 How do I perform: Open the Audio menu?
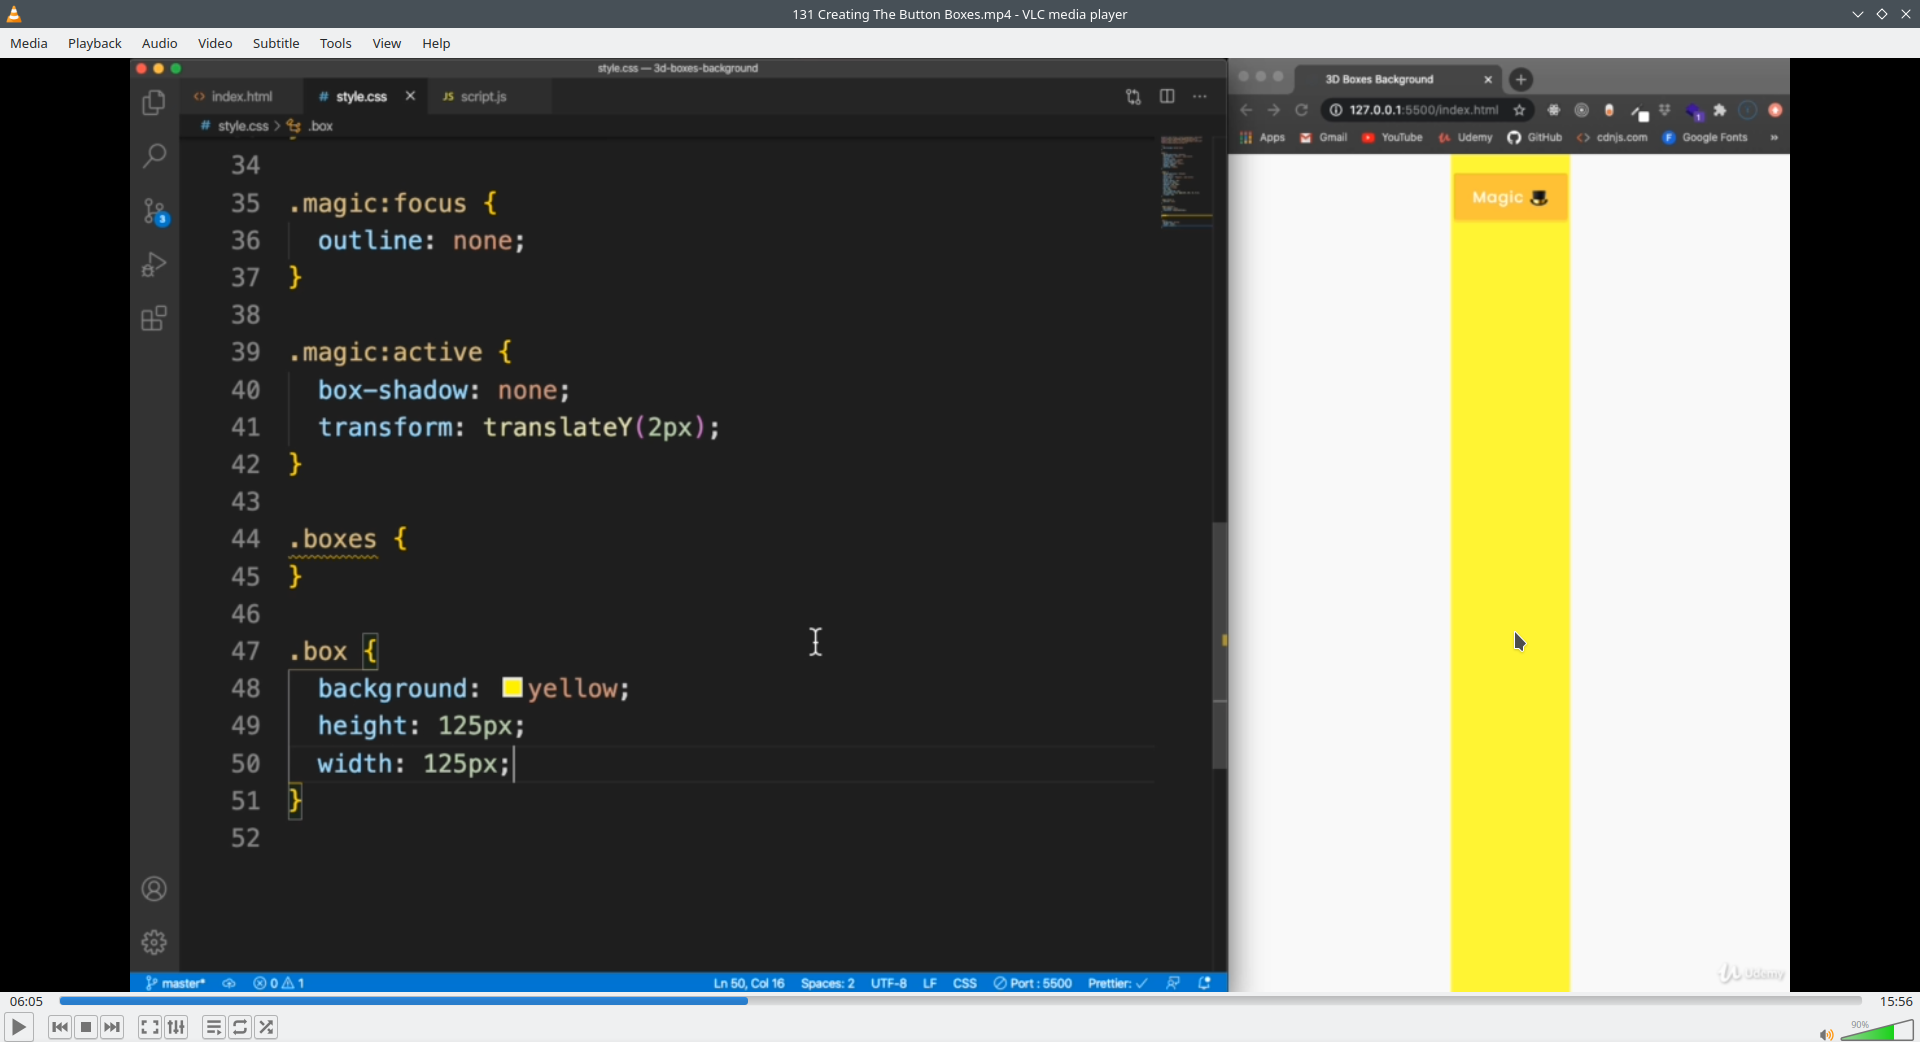(160, 43)
